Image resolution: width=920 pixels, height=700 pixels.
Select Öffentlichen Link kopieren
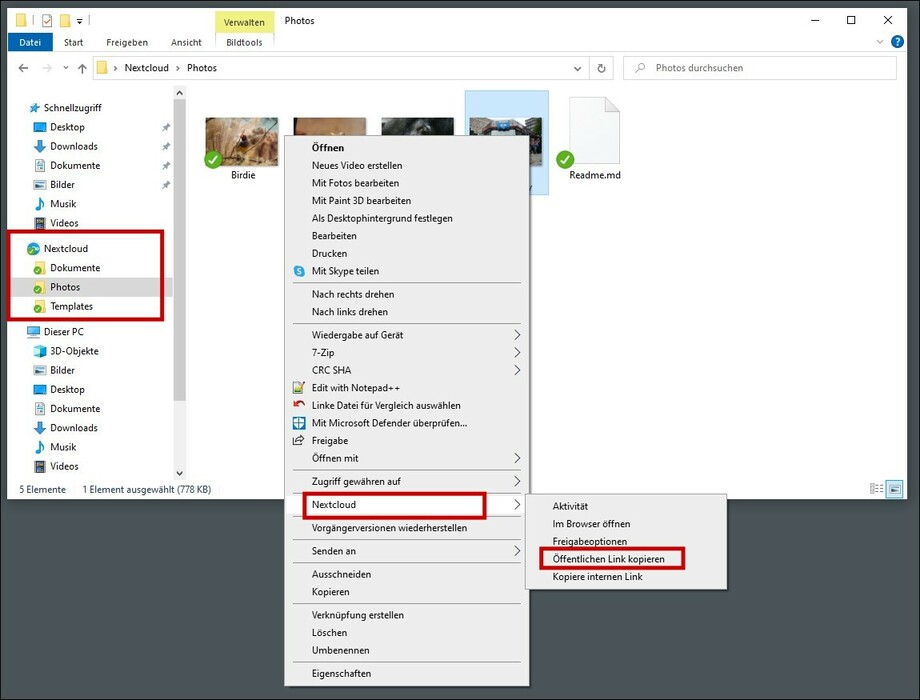tap(608, 559)
